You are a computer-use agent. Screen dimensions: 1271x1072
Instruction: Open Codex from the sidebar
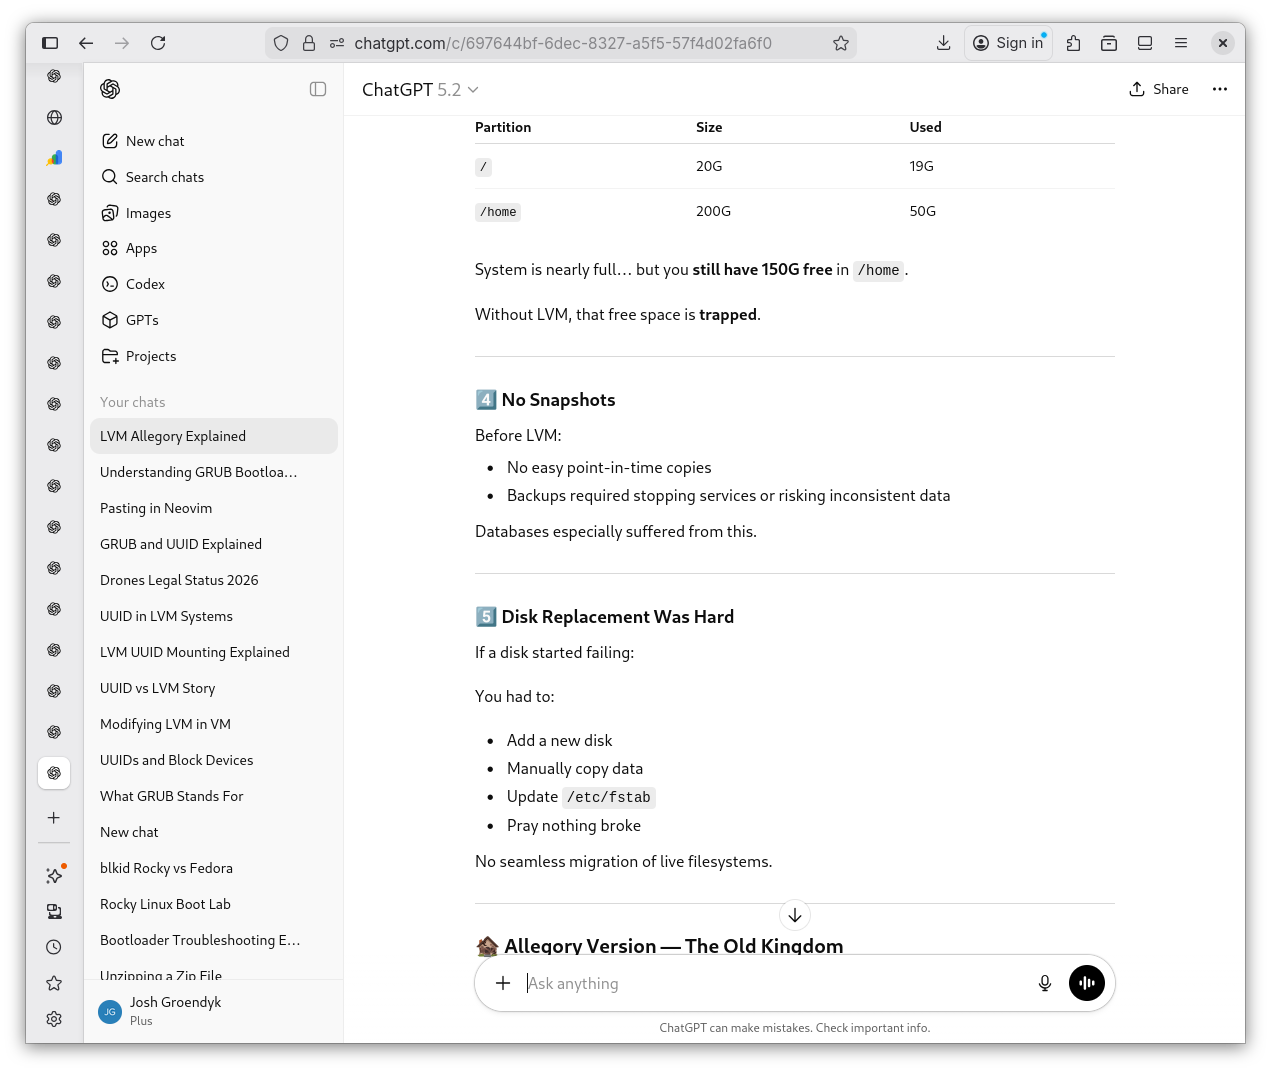(x=145, y=284)
